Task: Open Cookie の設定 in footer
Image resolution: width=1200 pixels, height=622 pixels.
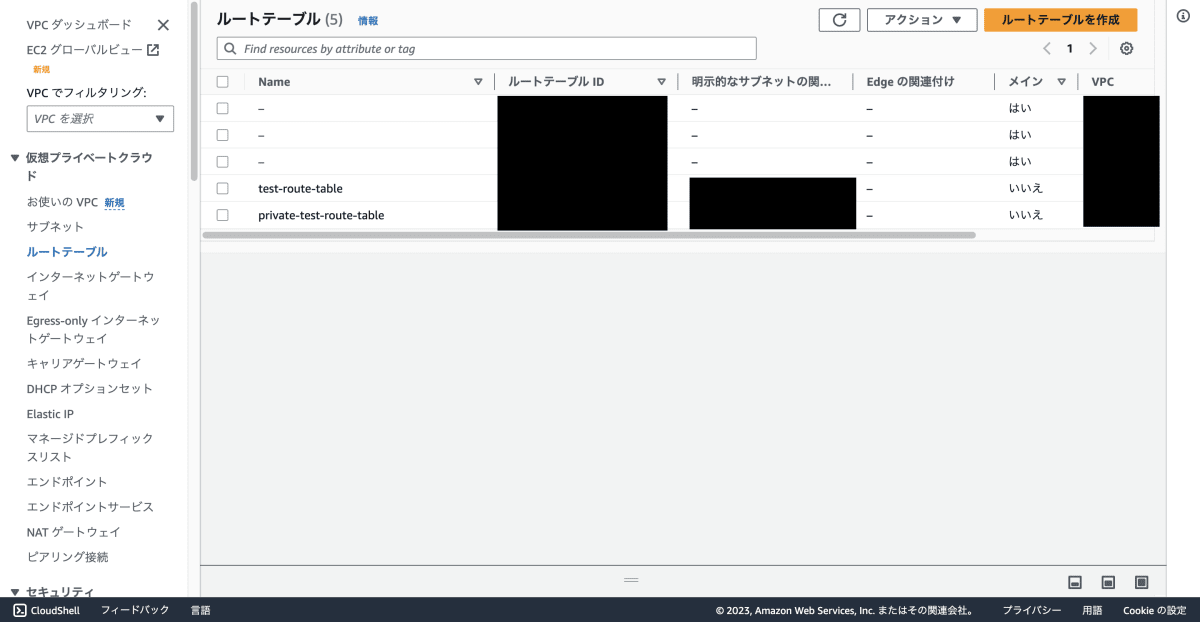Action: pyautogui.click(x=1154, y=610)
